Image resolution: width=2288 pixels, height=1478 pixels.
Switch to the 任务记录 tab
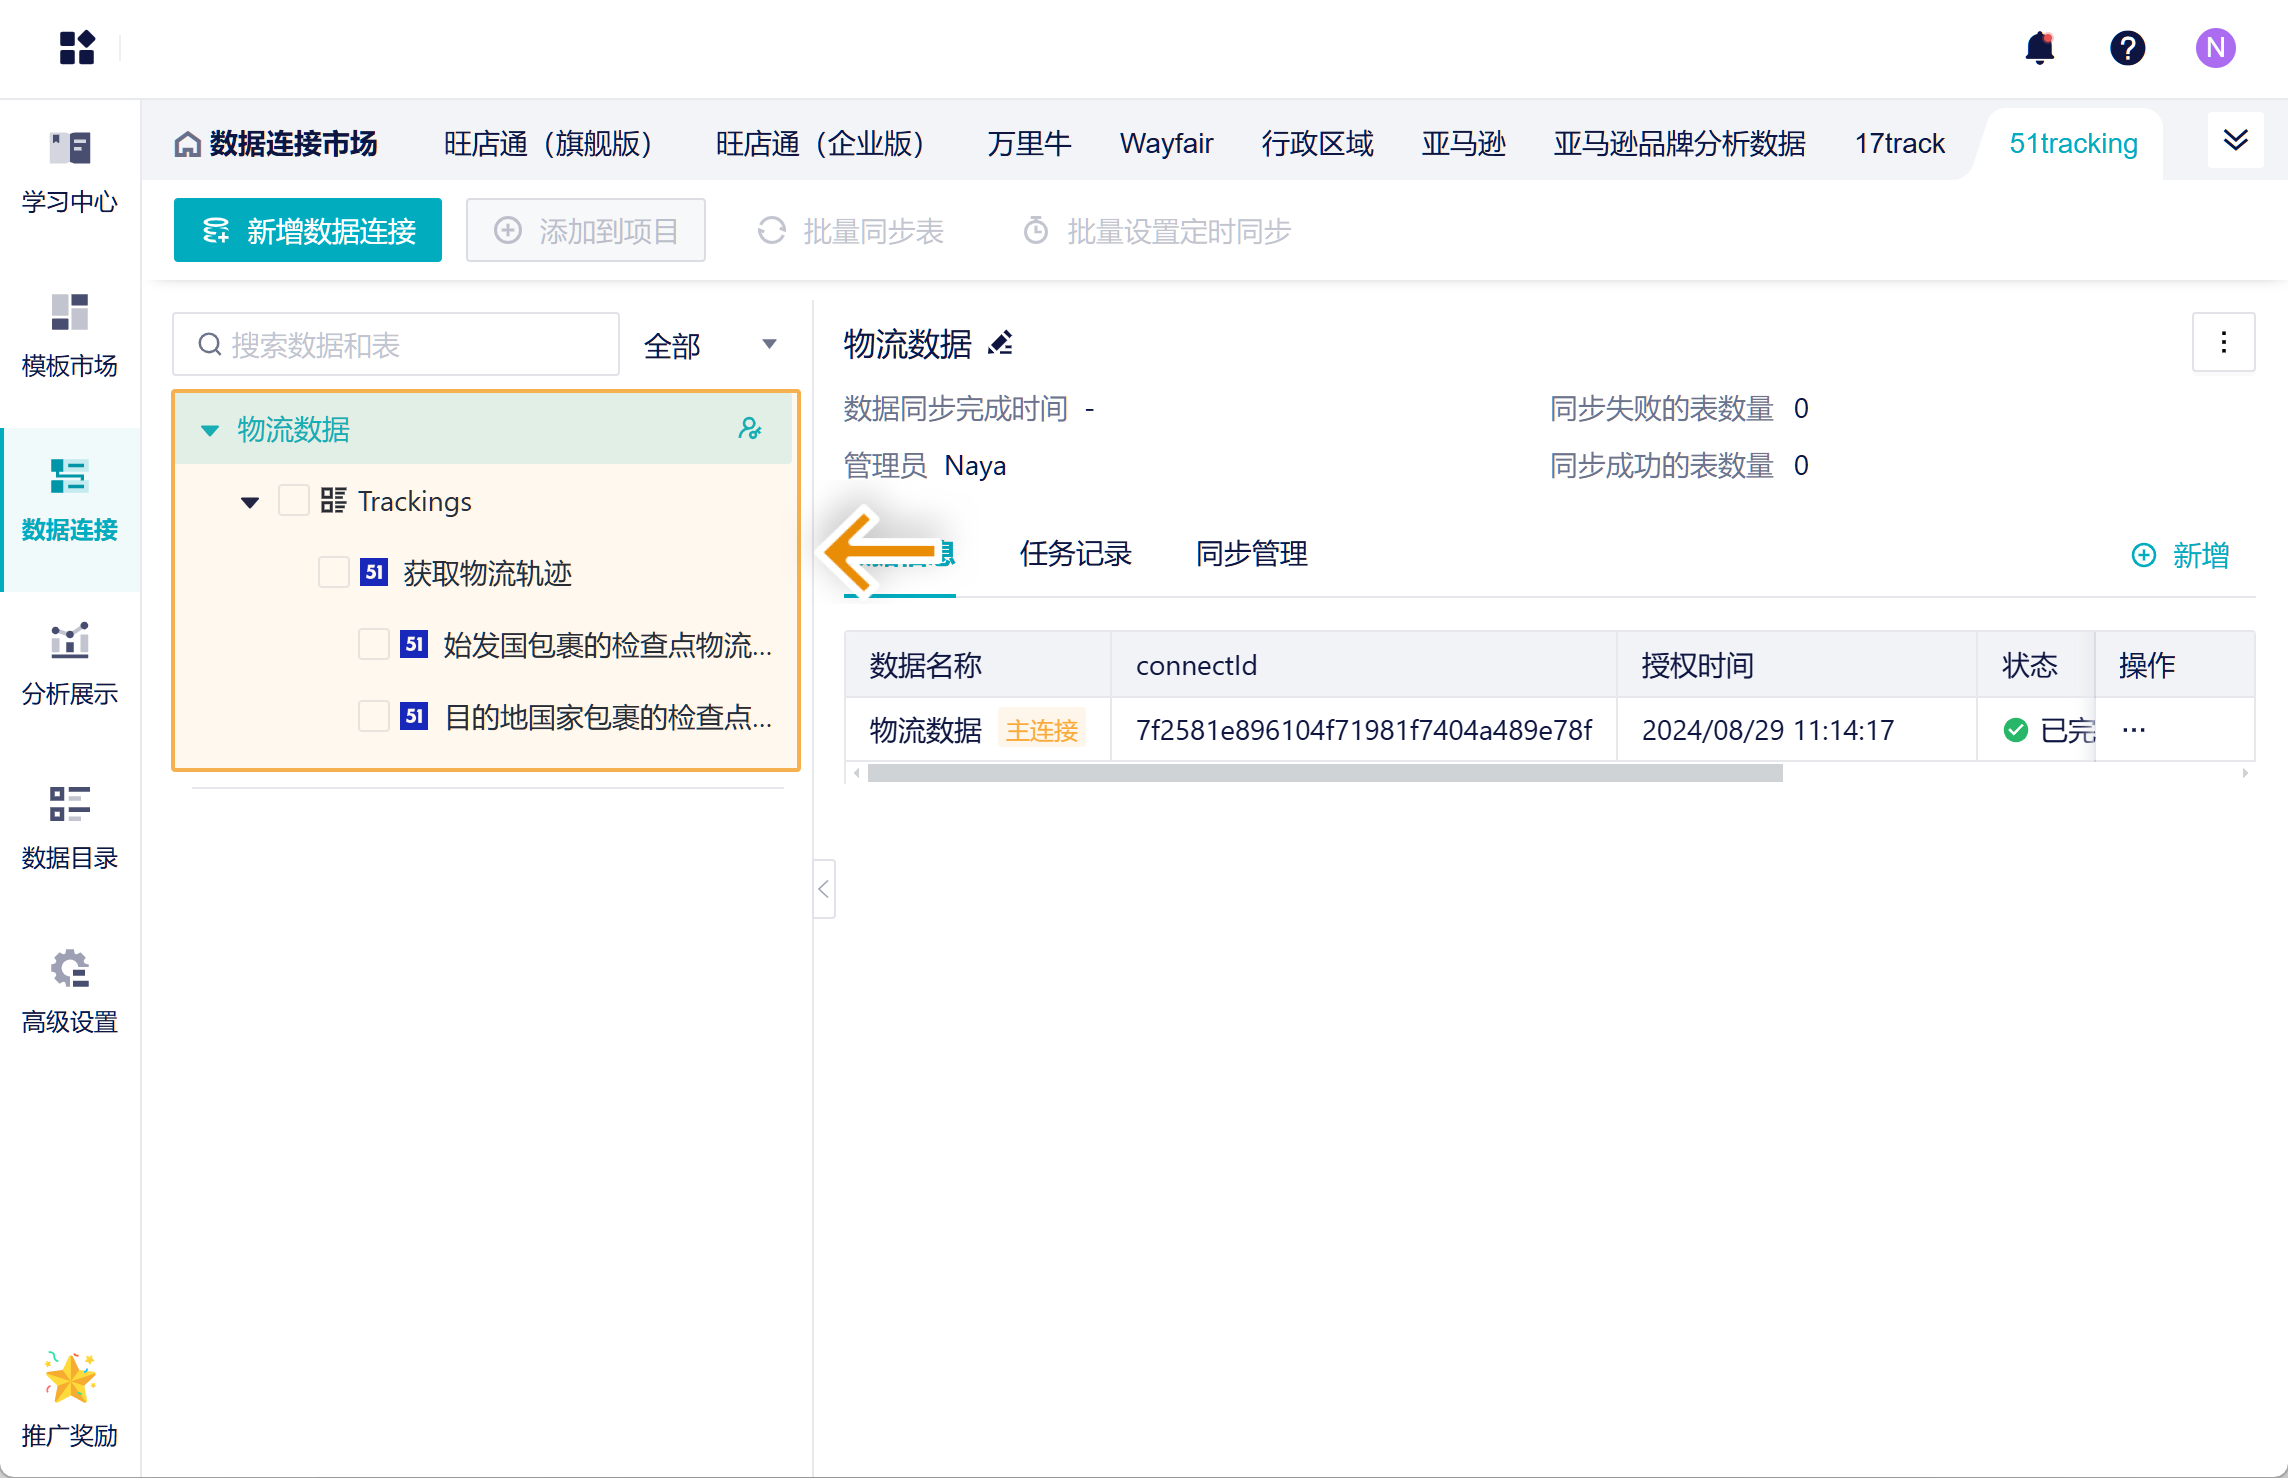pos(1075,554)
